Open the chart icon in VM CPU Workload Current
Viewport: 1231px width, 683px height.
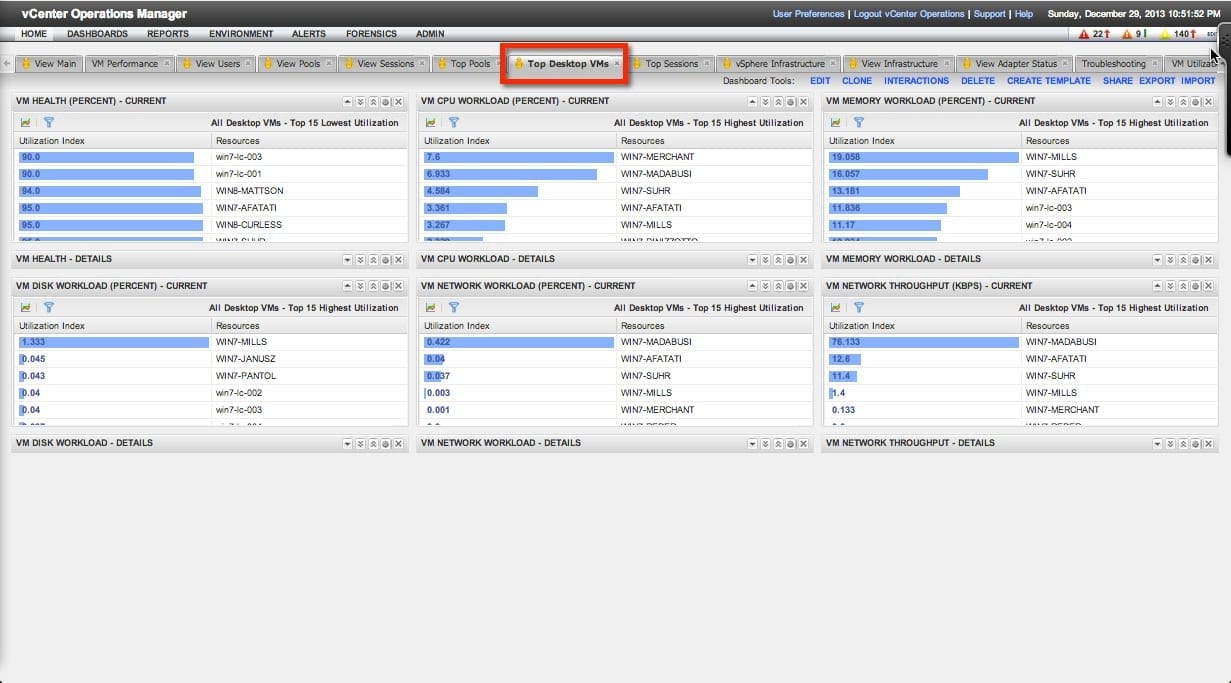(430, 123)
